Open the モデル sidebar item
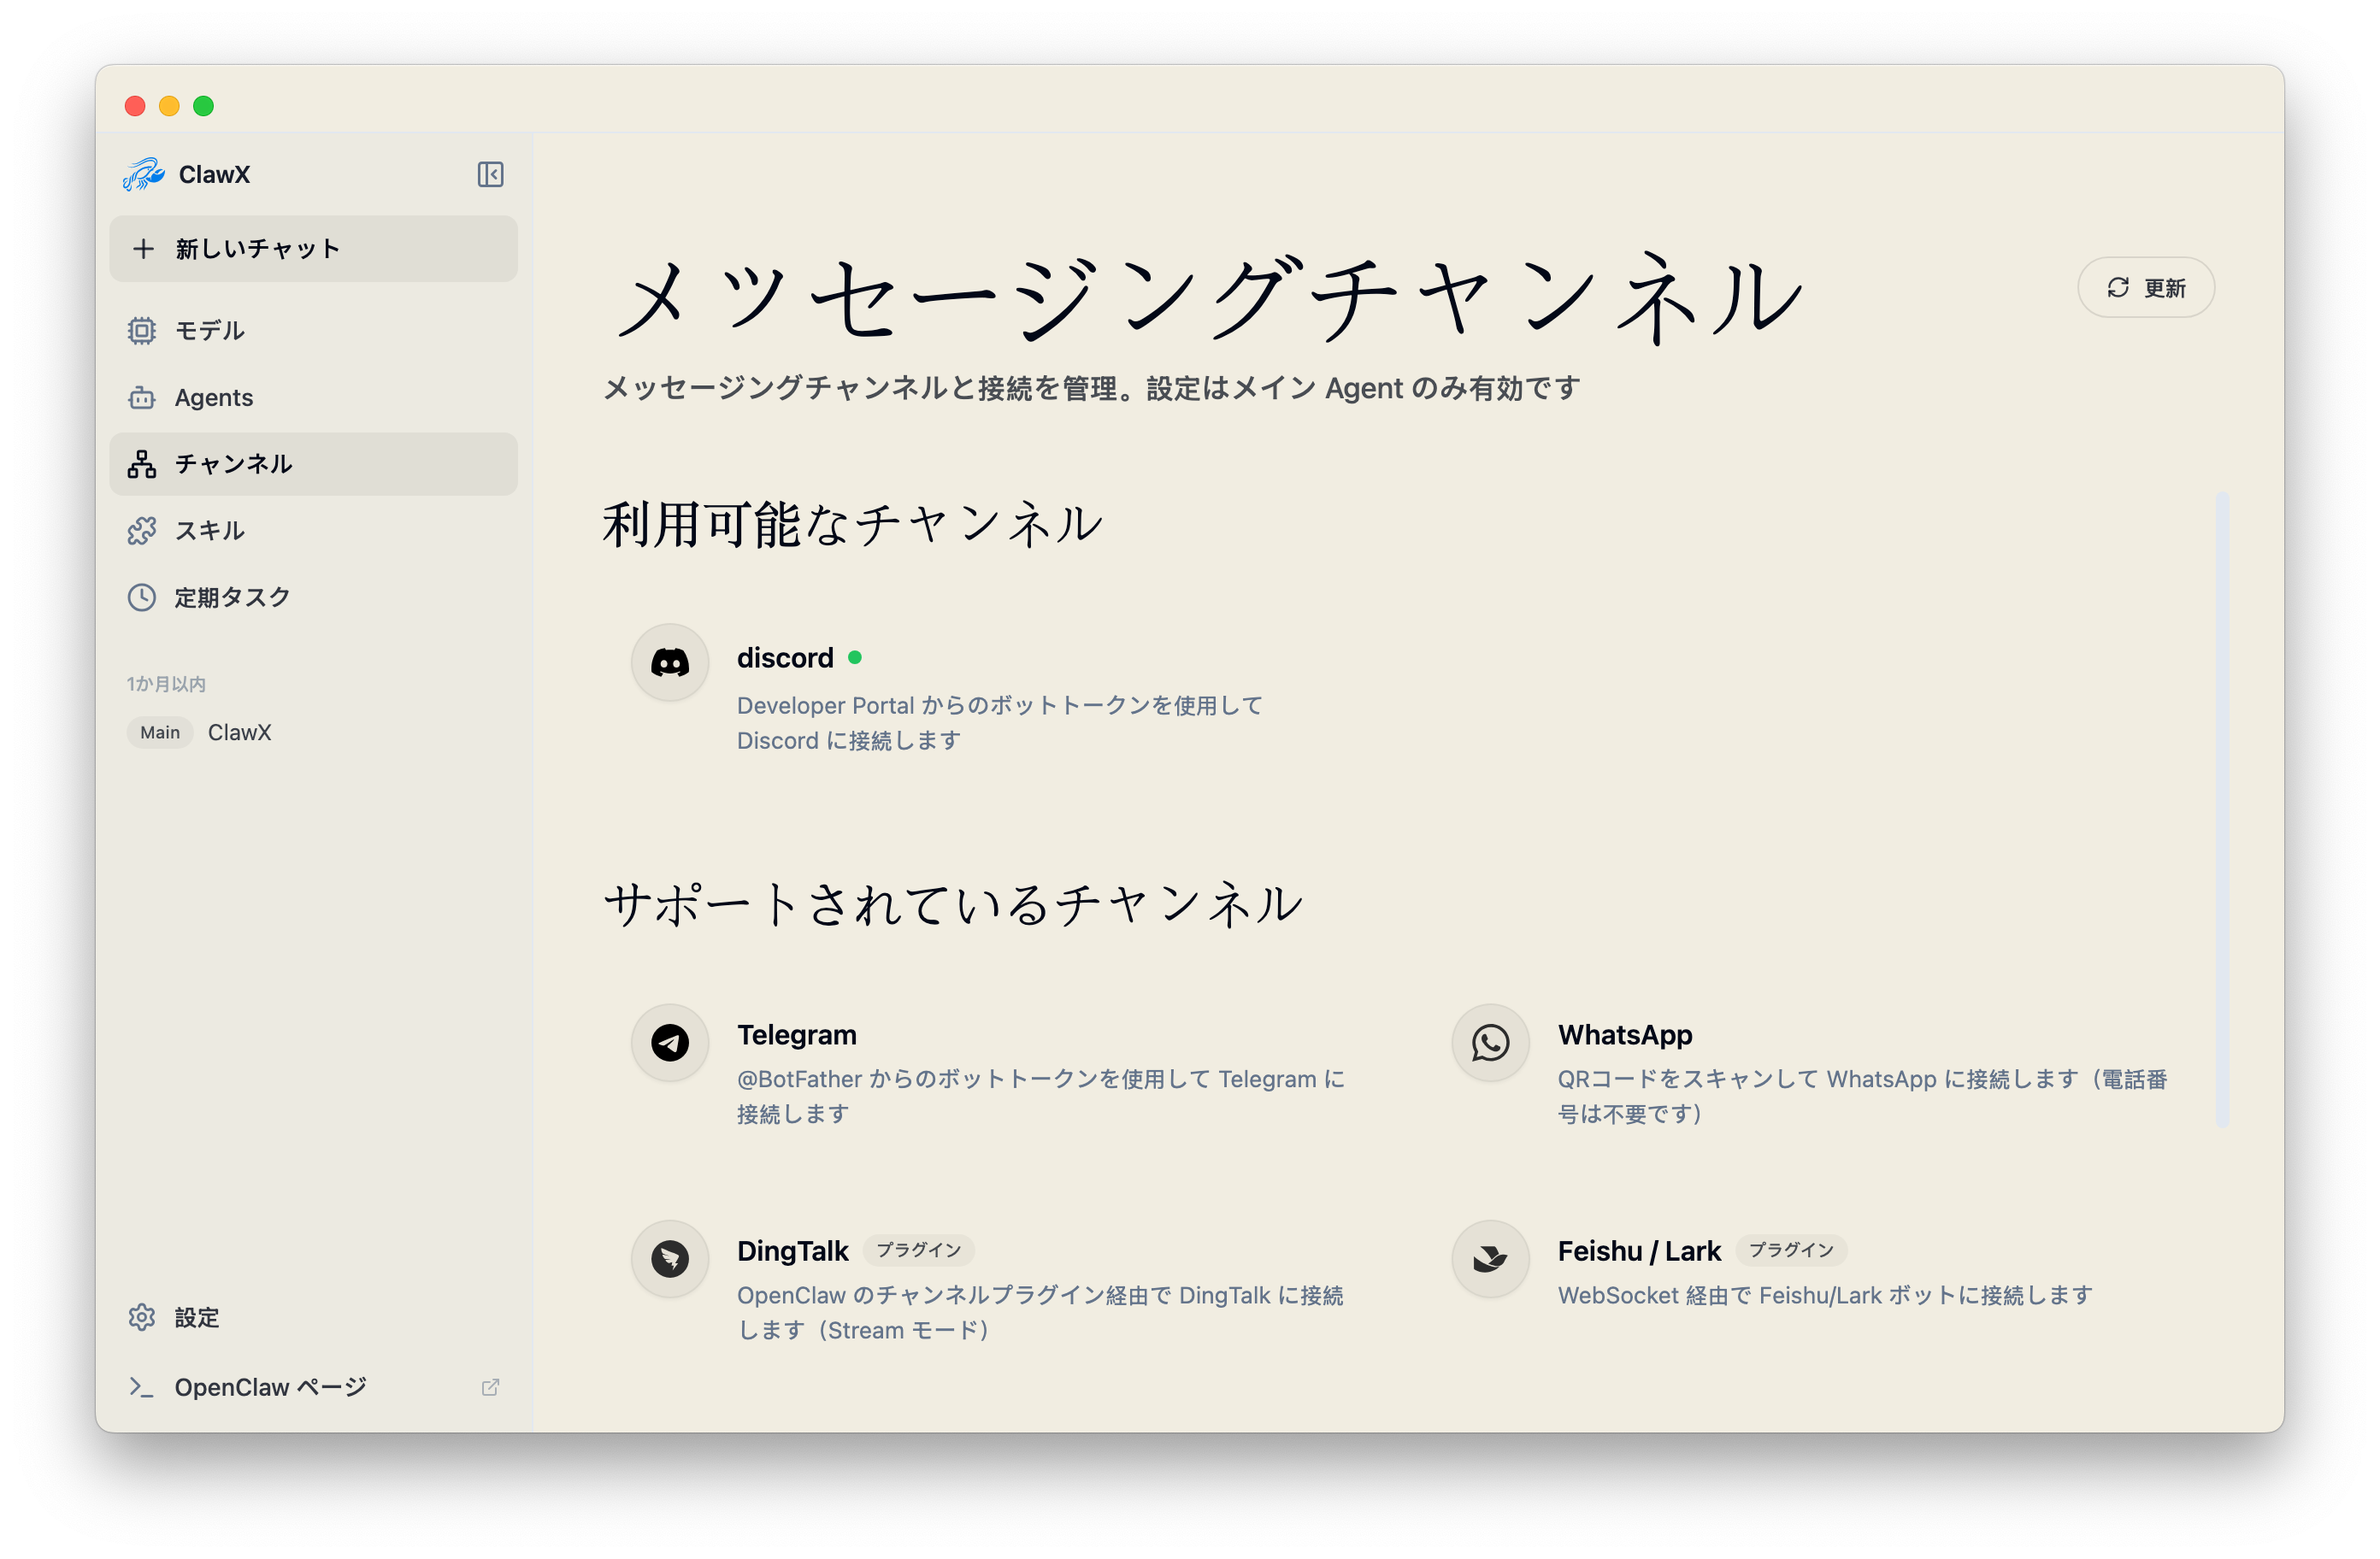2380x1559 pixels. (x=210, y=331)
